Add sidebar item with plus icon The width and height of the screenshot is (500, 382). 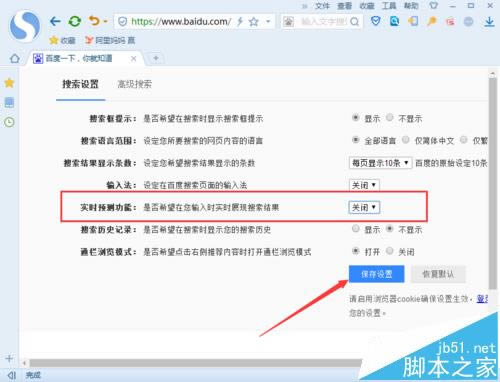click(x=9, y=359)
